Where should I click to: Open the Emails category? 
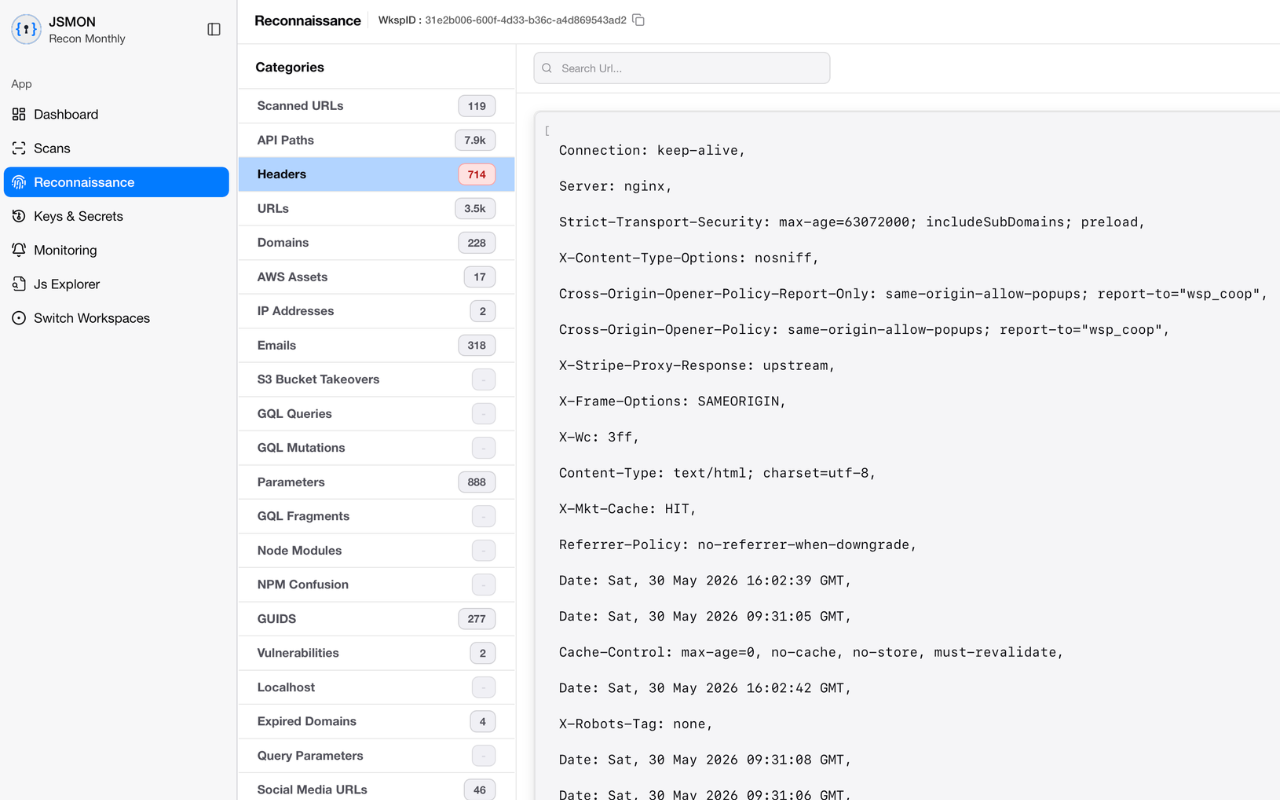tap(376, 345)
